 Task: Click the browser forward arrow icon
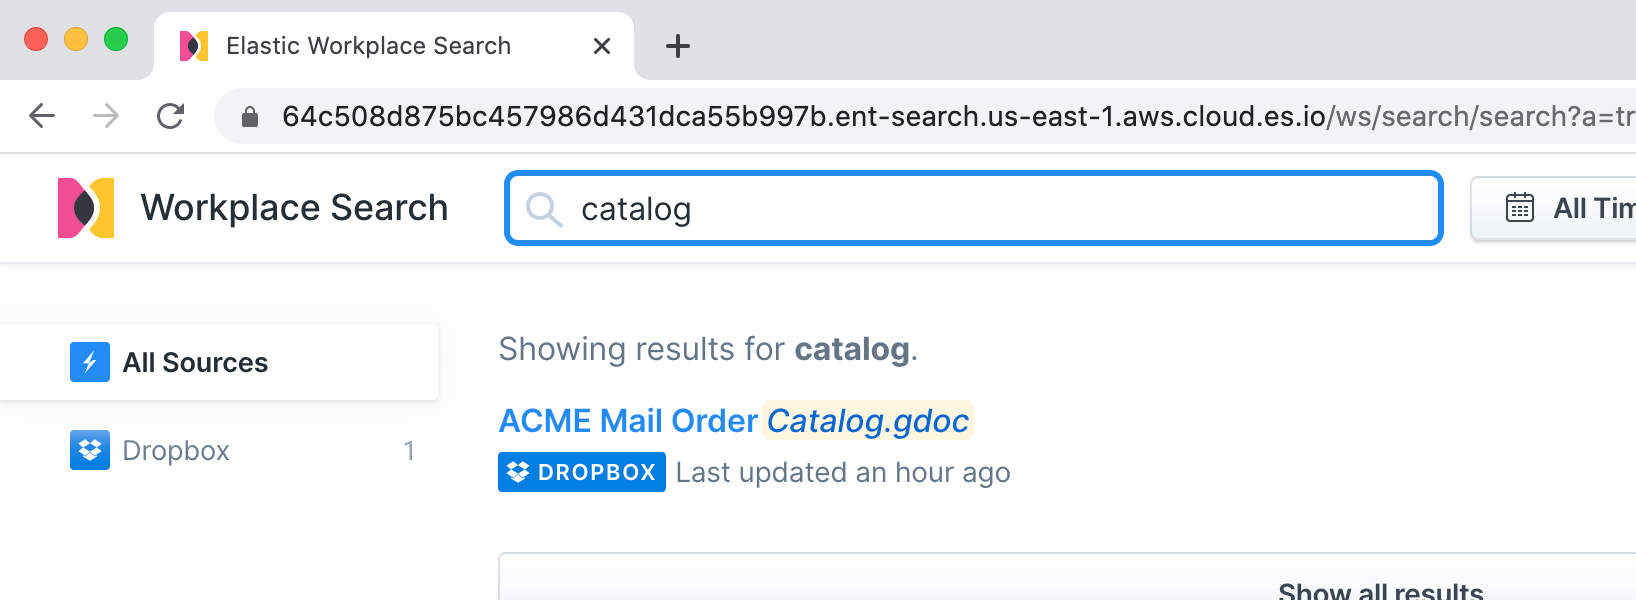106,116
